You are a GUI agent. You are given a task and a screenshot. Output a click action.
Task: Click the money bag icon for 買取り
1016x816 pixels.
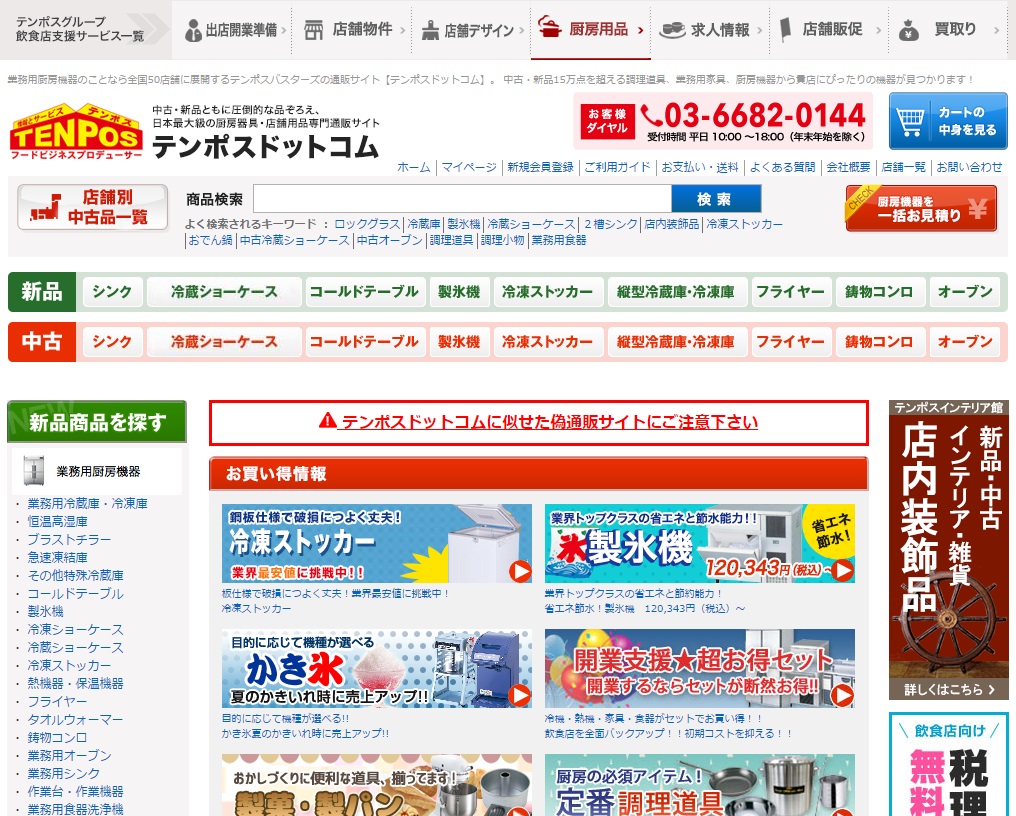coord(908,30)
